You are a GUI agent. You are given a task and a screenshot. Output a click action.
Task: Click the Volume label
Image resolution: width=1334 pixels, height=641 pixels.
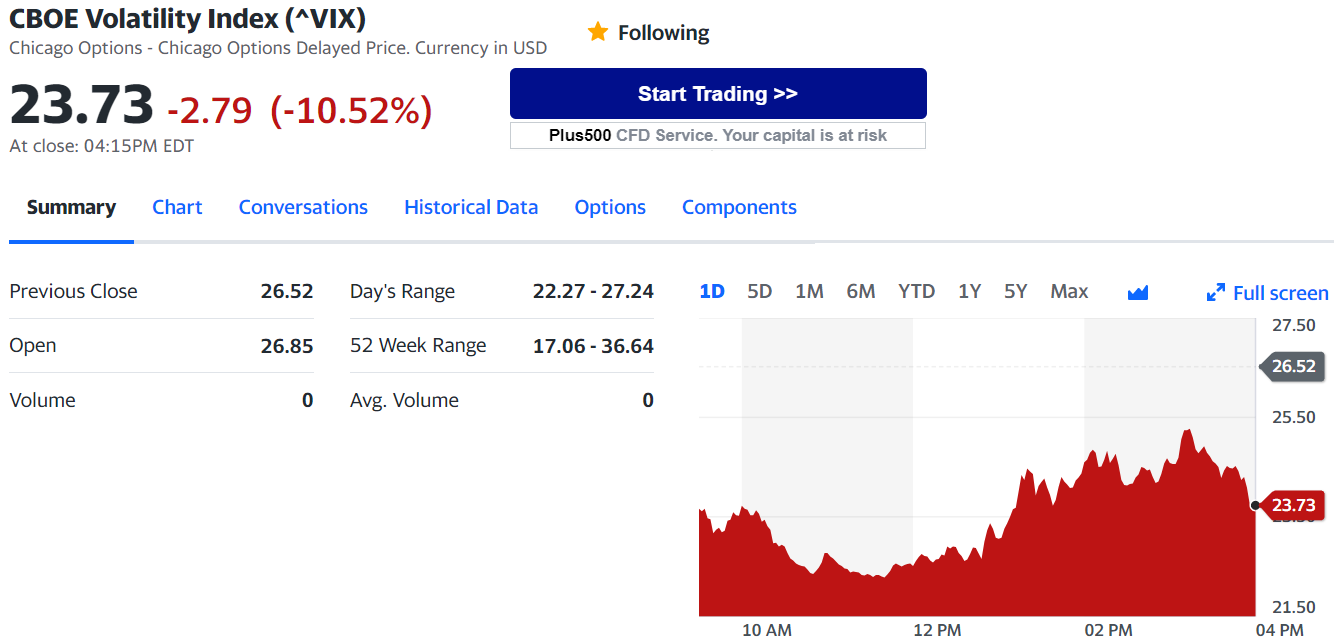click(x=42, y=400)
